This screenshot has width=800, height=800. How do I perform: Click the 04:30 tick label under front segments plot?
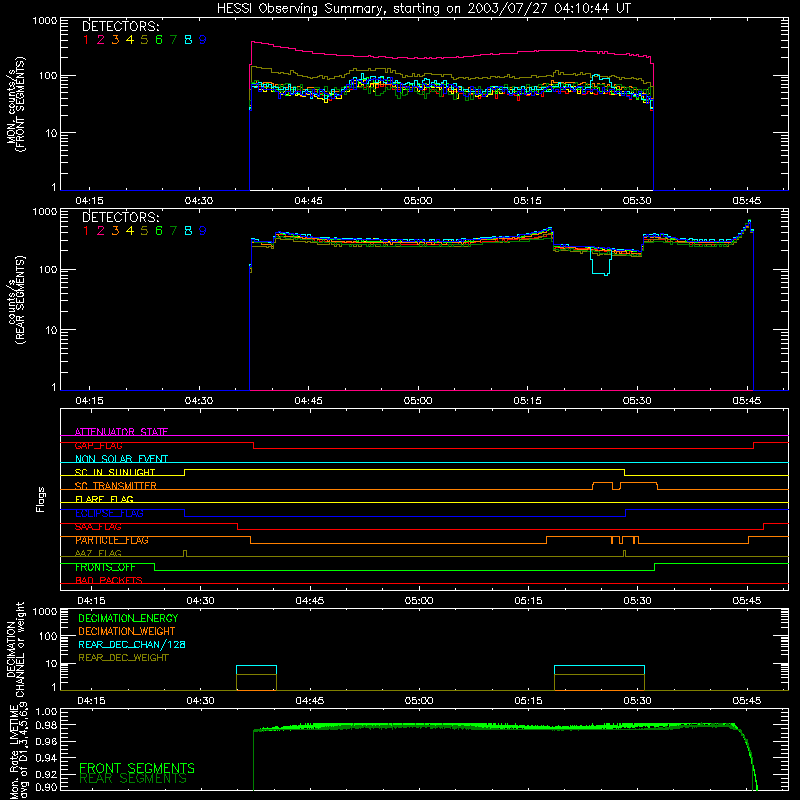(x=199, y=201)
